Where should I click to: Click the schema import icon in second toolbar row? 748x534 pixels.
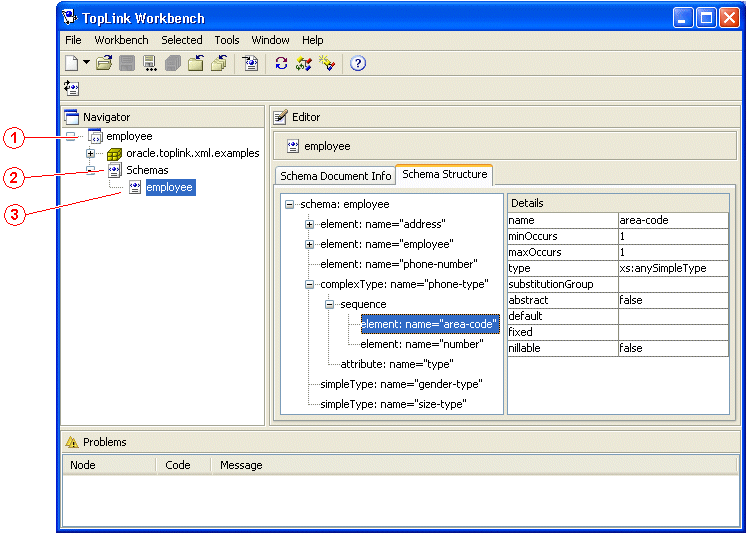tap(71, 89)
